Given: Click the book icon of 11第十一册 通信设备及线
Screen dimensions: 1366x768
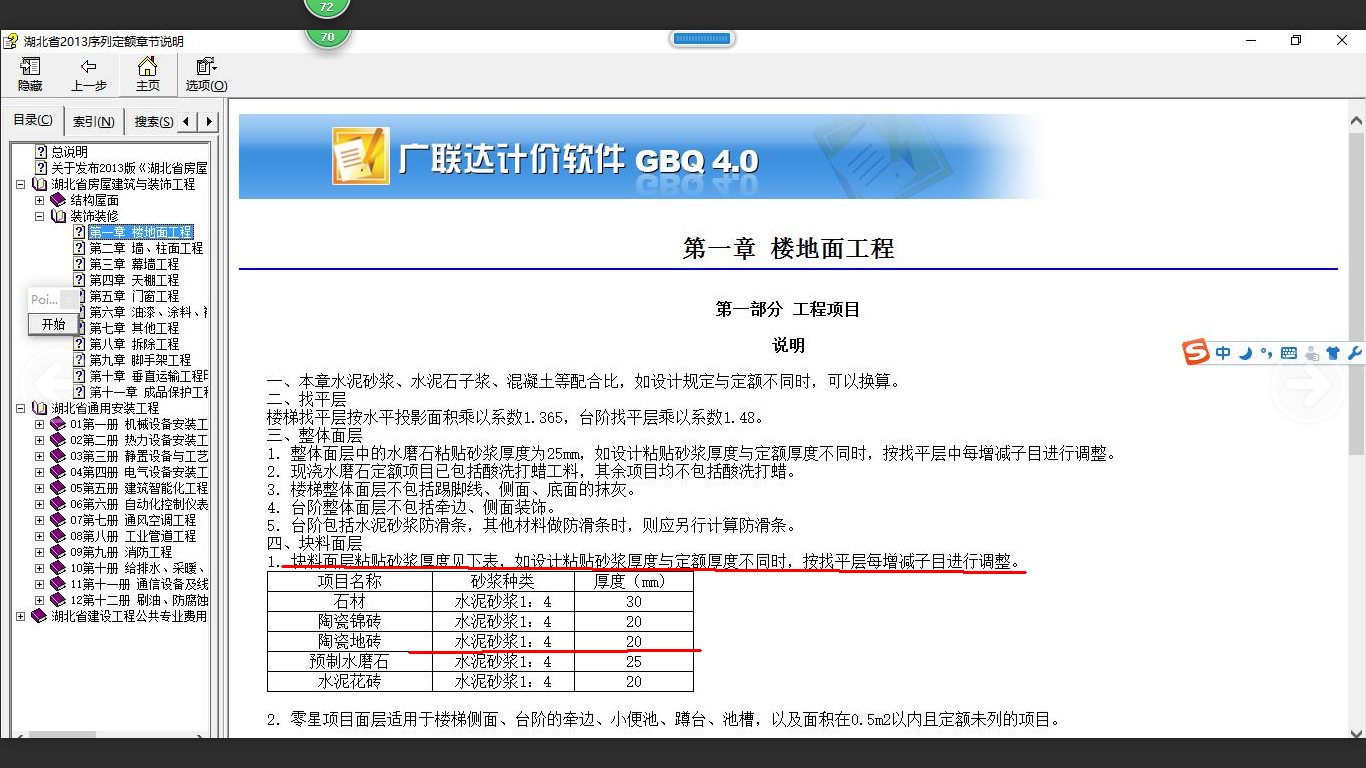Looking at the screenshot, I should tap(58, 584).
